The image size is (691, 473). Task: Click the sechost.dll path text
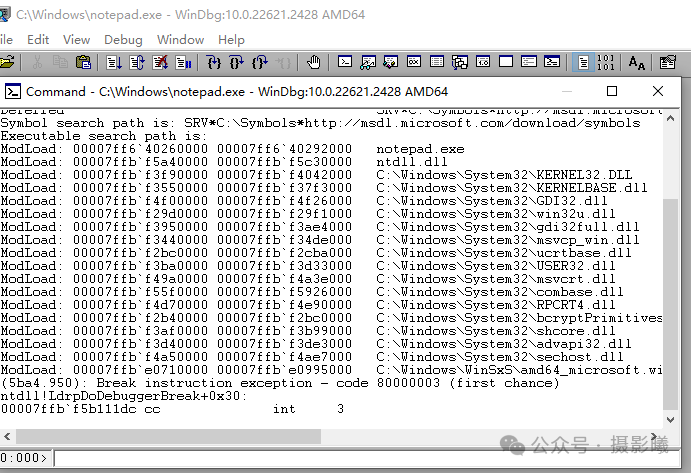coord(500,357)
